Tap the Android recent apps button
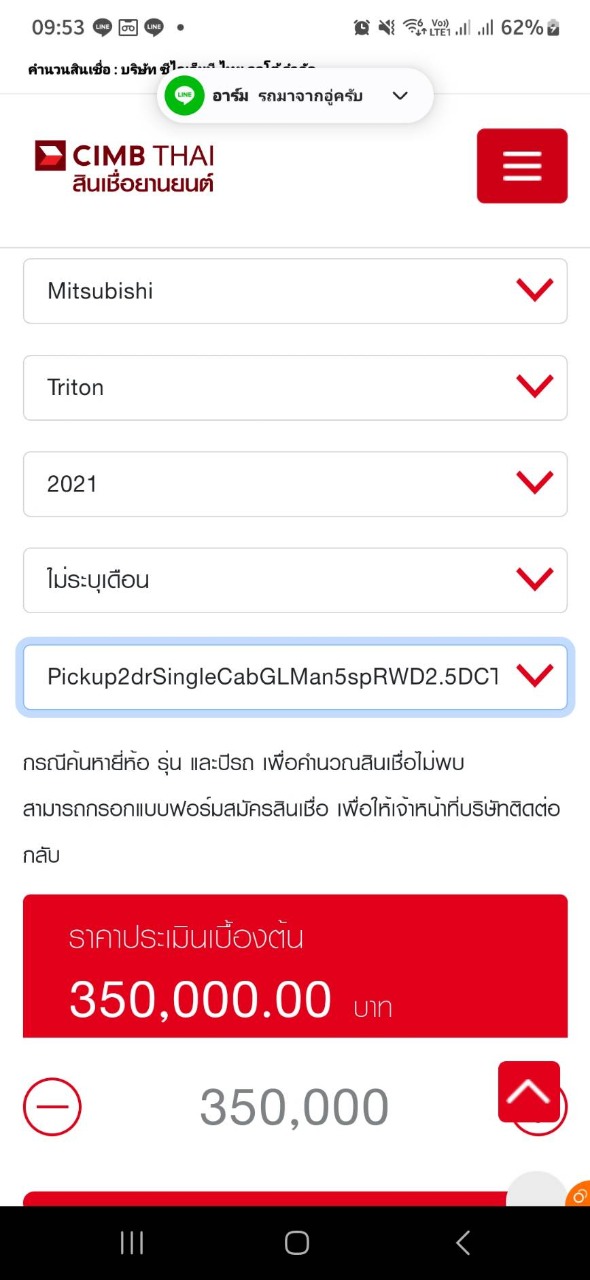The width and height of the screenshot is (590, 1280). point(132,1242)
